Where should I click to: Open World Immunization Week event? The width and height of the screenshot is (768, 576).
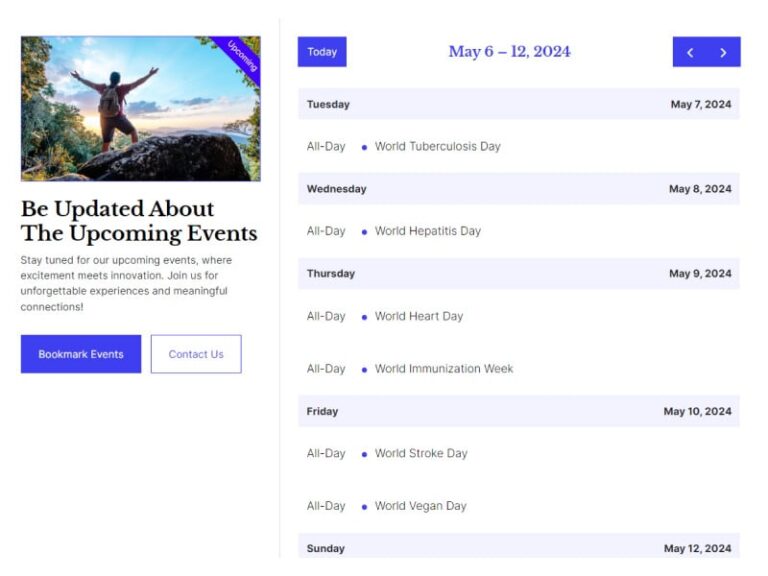[443, 369]
